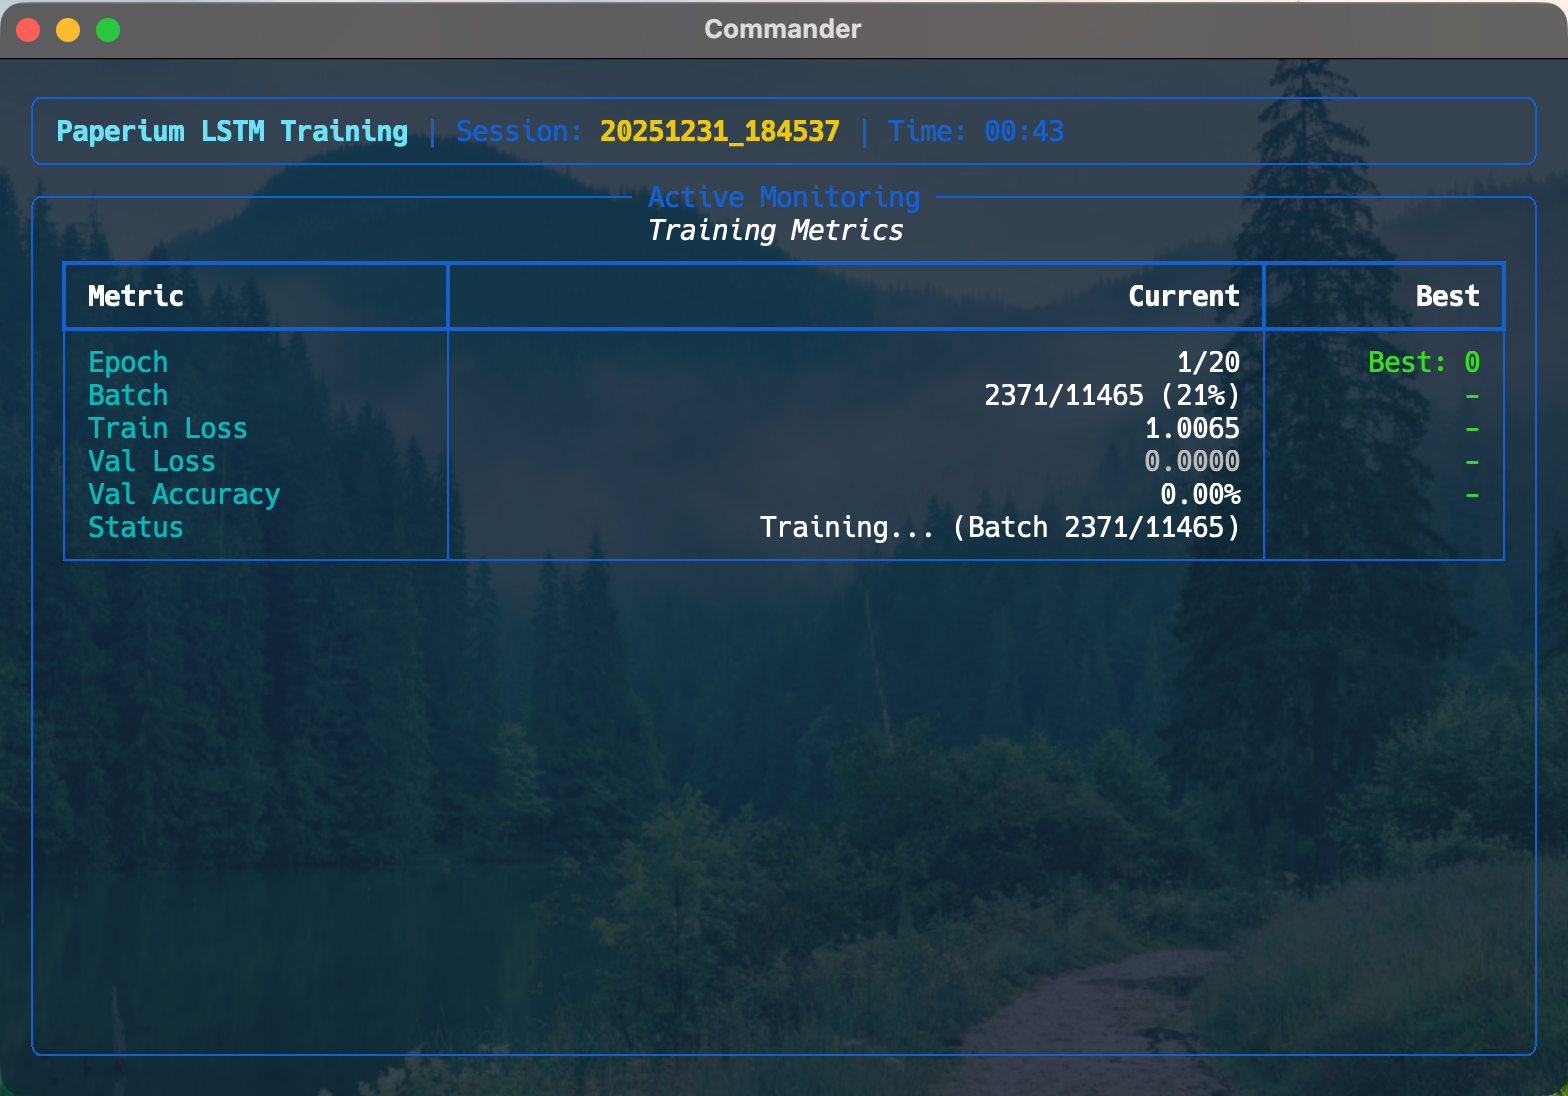Click the val accuracy value 0.00%
Viewport: 1568px width, 1096px height.
pyautogui.click(x=1200, y=494)
